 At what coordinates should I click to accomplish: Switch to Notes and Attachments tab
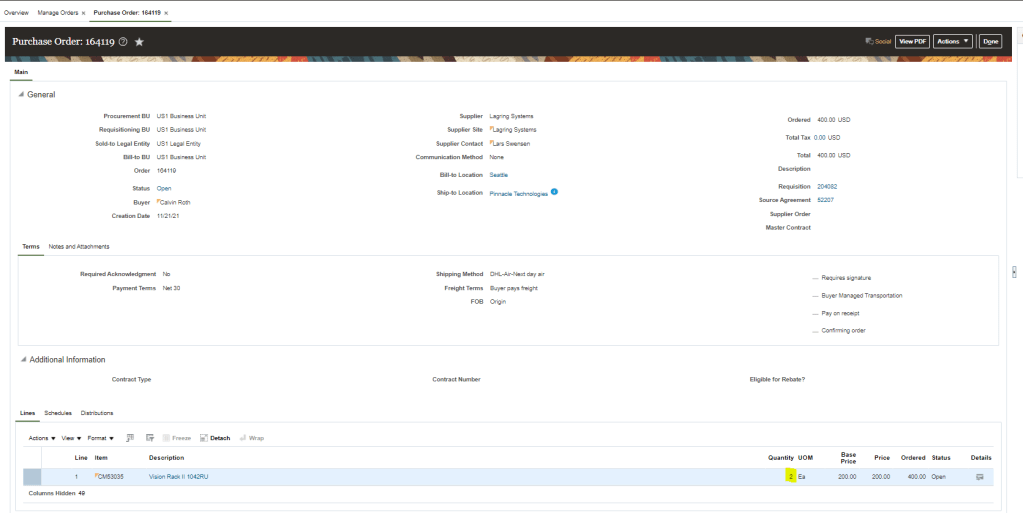tap(79, 246)
